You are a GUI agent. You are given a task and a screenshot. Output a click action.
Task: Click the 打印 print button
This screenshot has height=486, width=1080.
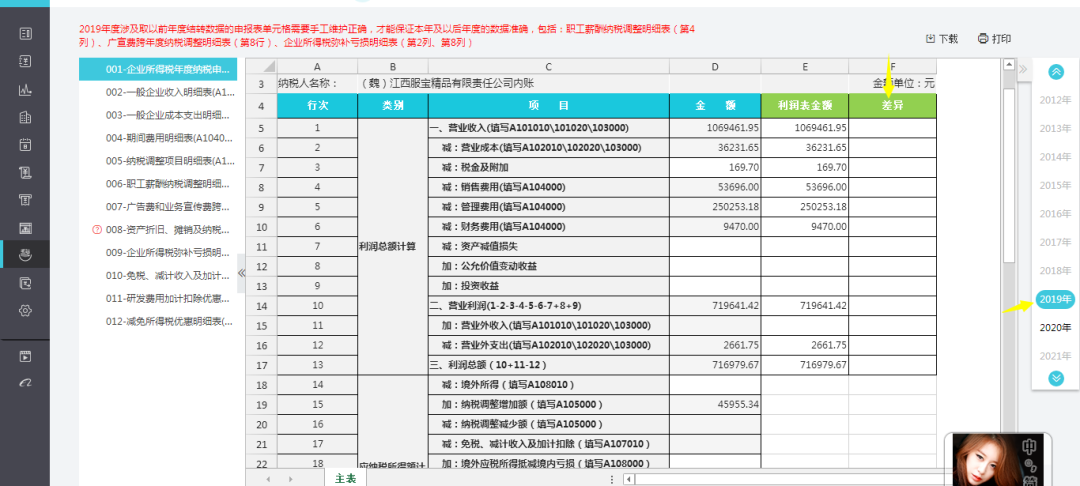click(994, 39)
